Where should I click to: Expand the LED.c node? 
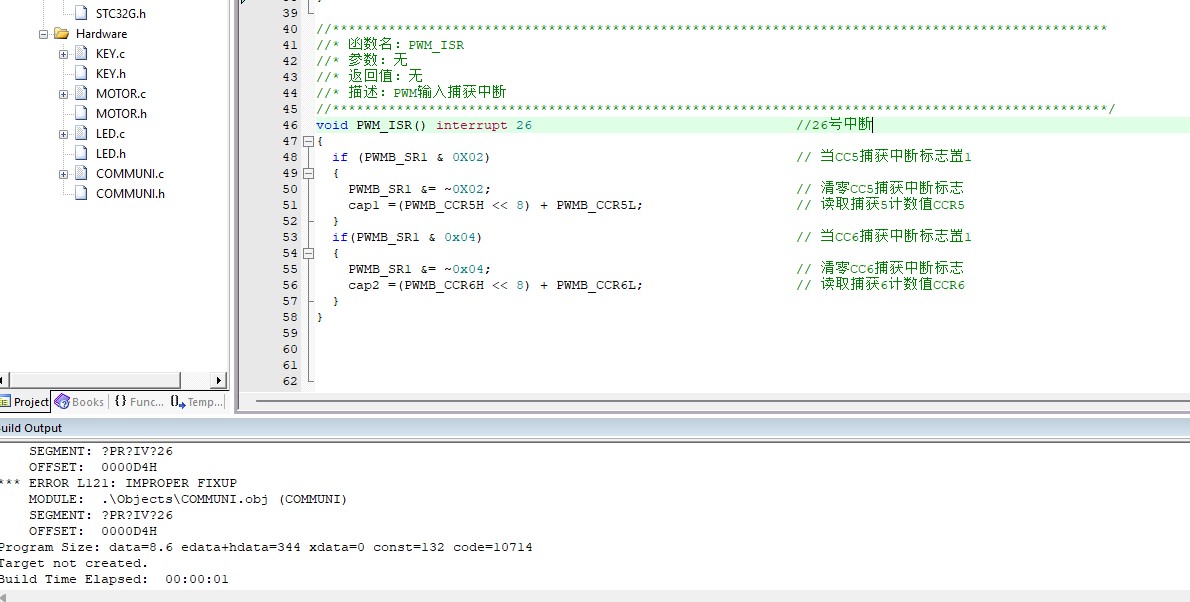click(x=64, y=134)
